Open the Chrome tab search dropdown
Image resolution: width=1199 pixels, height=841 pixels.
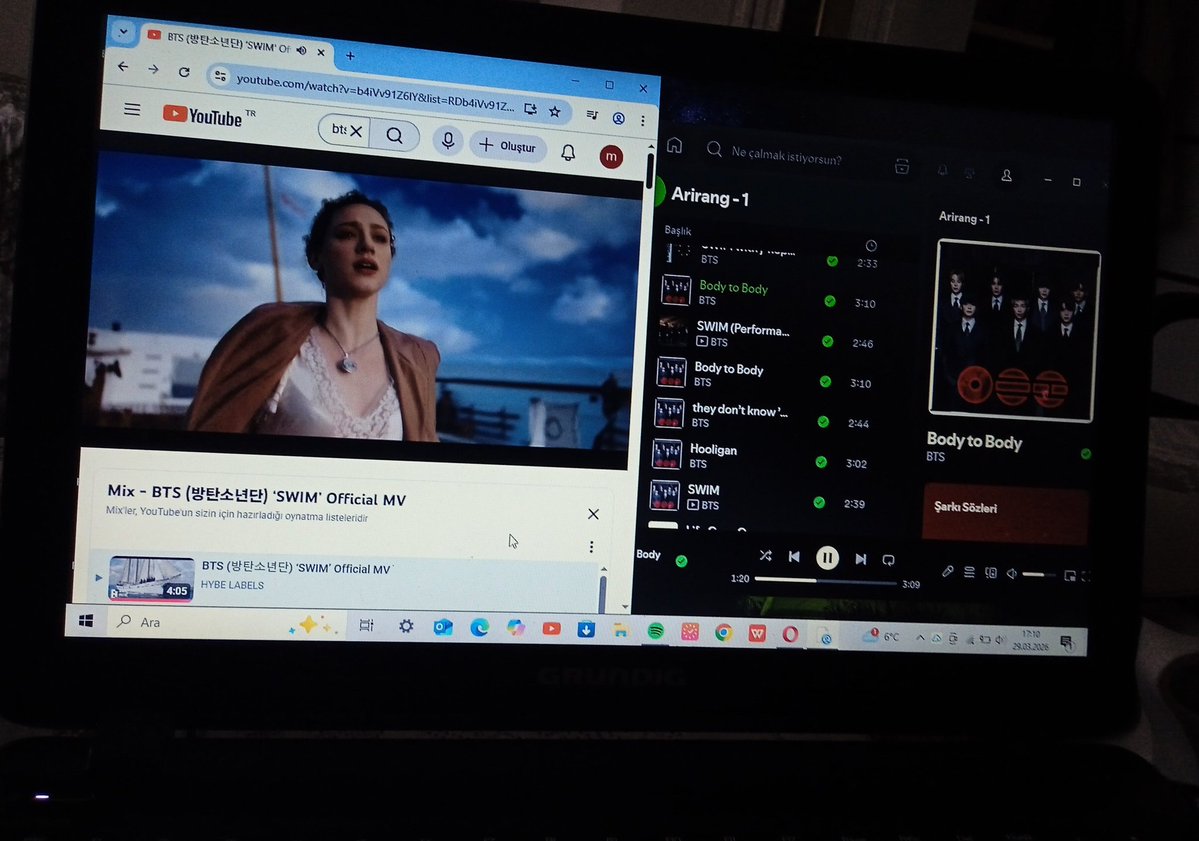pos(123,32)
